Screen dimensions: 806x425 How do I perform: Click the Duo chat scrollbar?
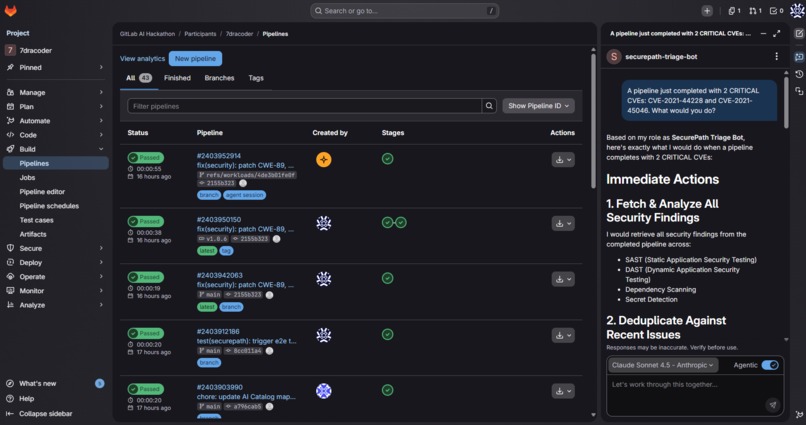click(786, 103)
